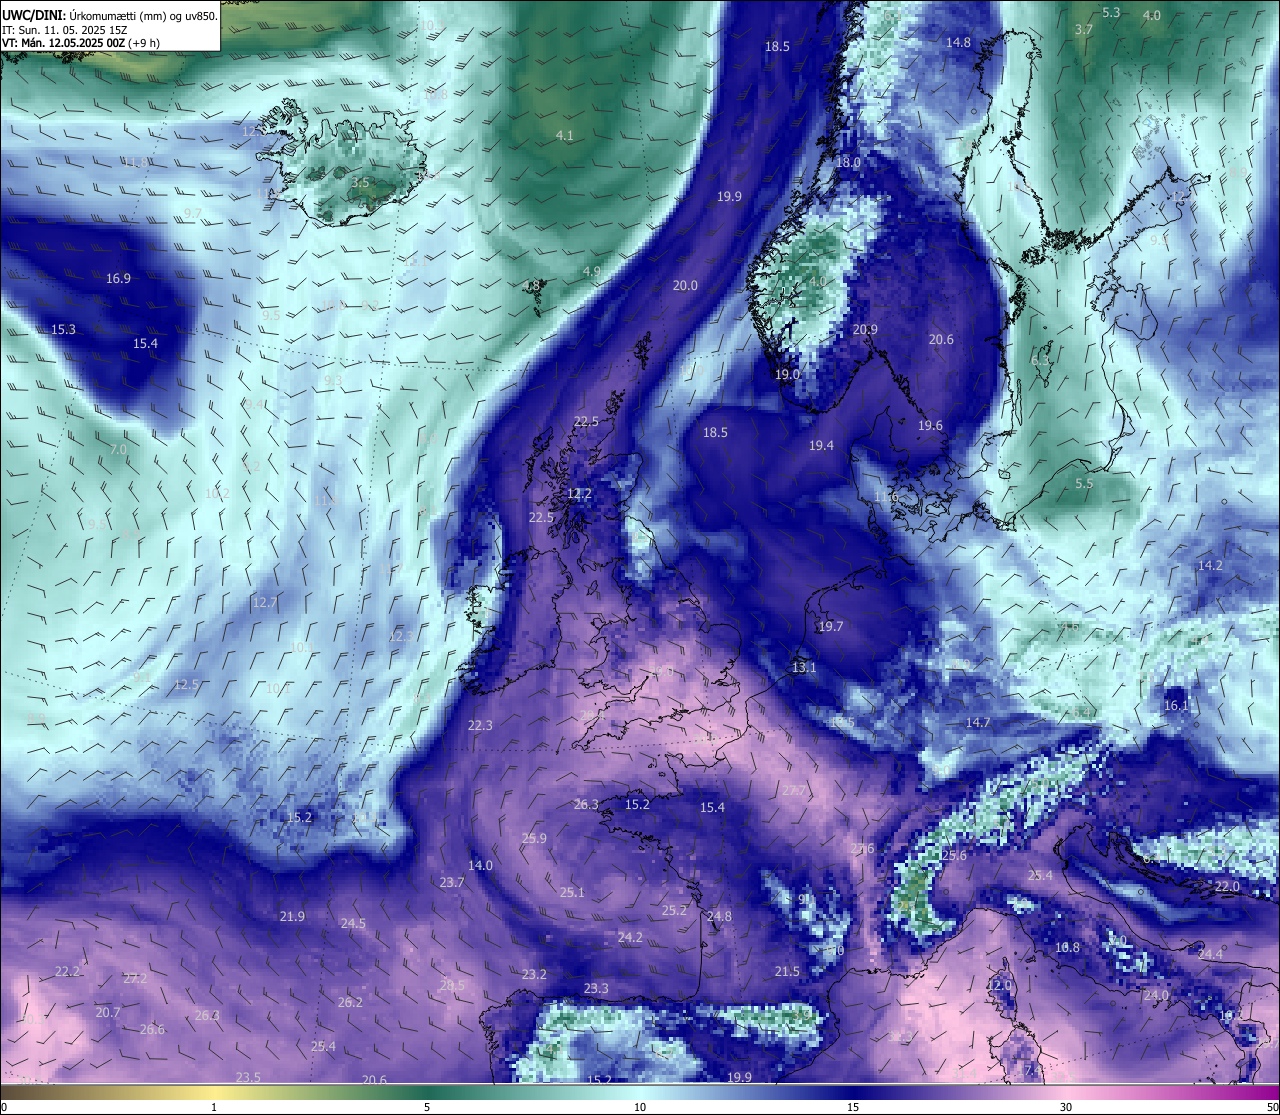1280x1115 pixels.
Task: Click the 14.7 value over Germany
Action: click(x=978, y=722)
